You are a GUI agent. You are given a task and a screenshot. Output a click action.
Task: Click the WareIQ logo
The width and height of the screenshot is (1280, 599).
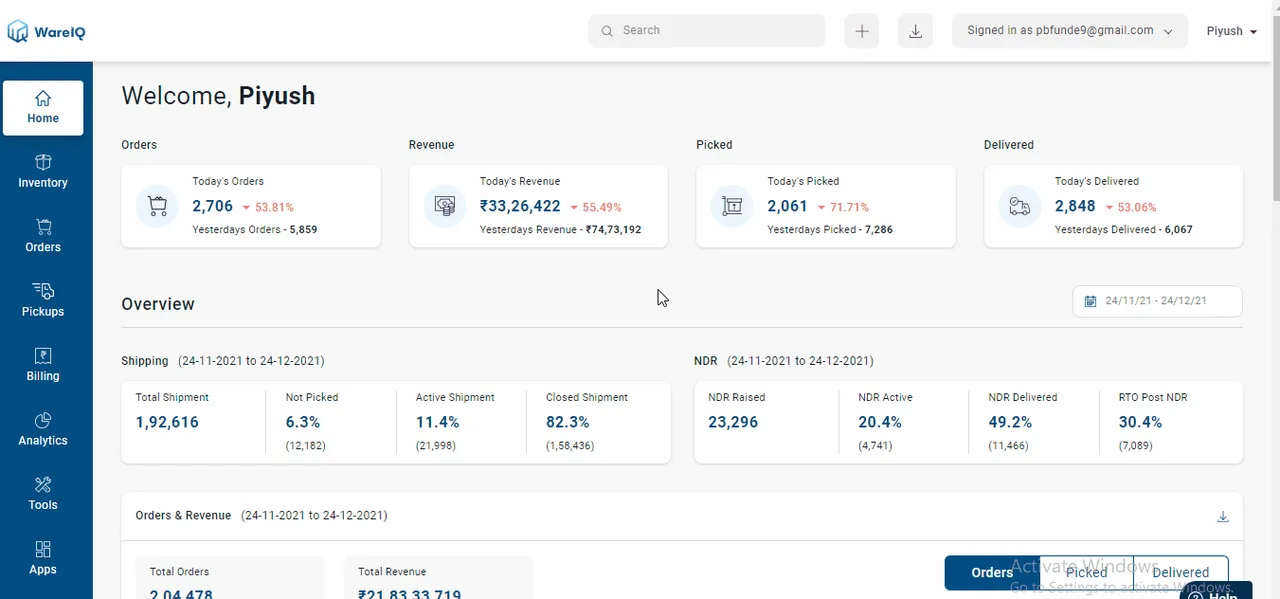pos(46,32)
